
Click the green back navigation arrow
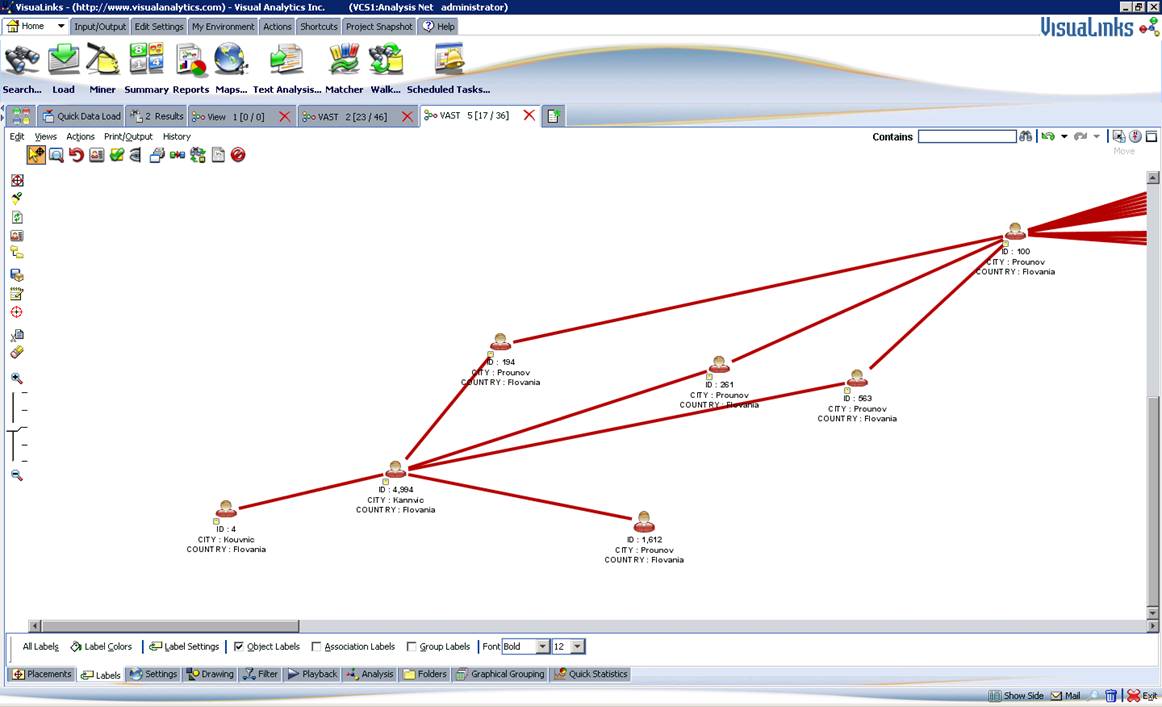coord(1048,136)
